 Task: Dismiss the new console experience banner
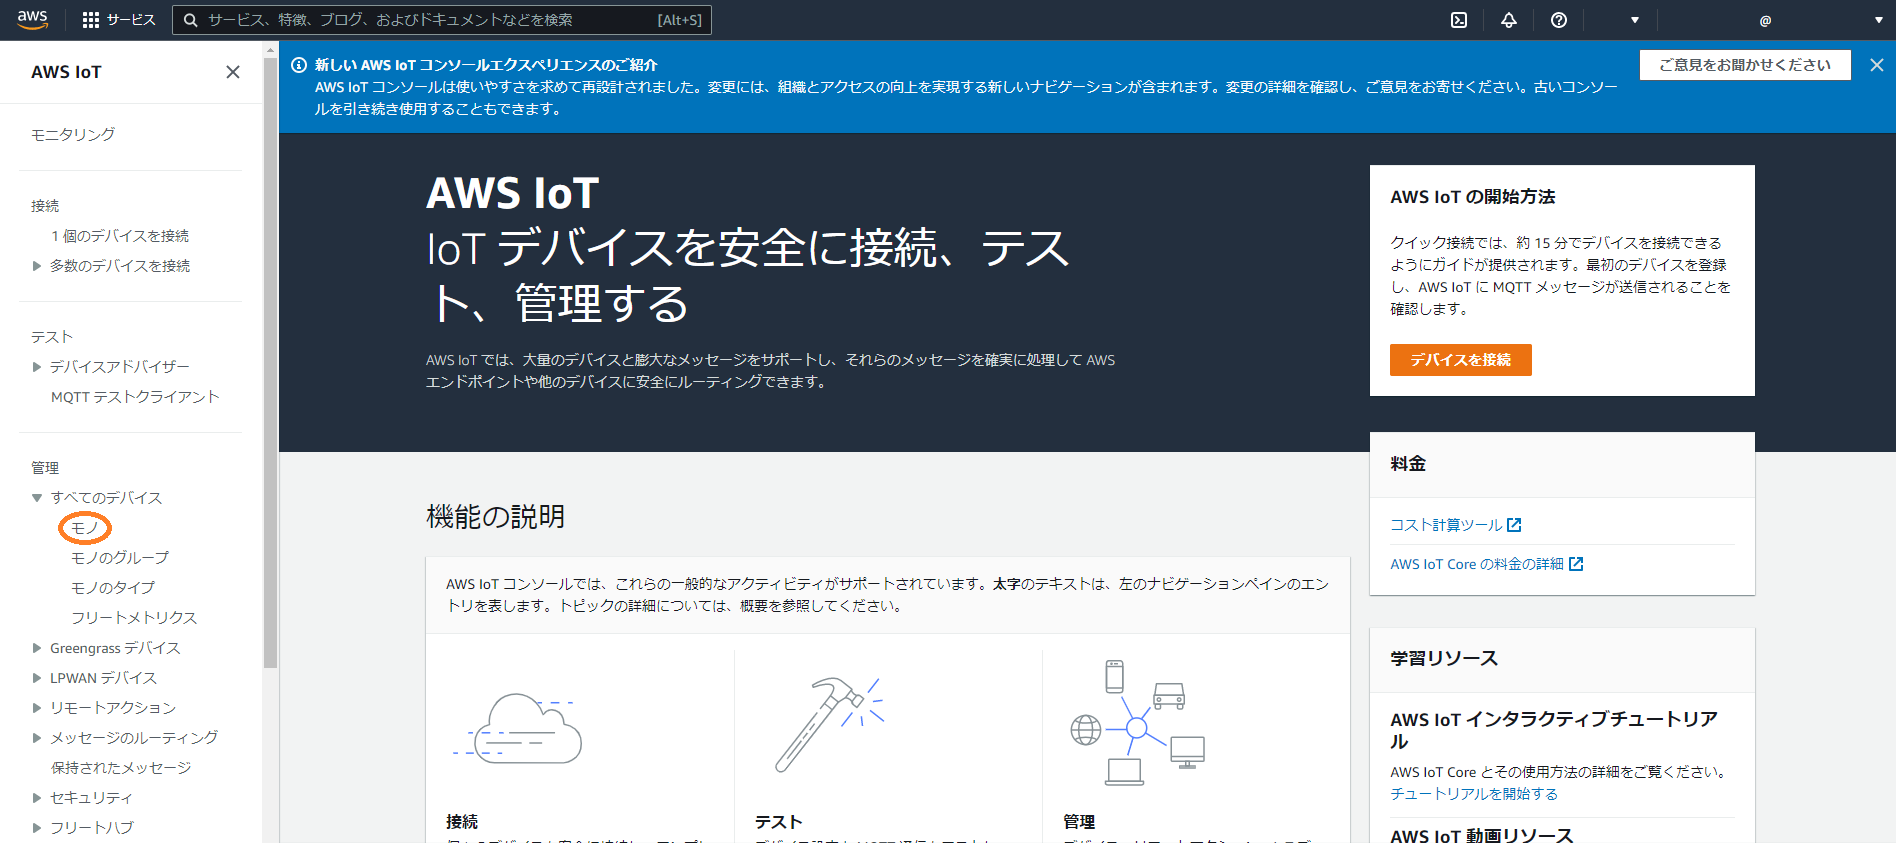[1876, 65]
